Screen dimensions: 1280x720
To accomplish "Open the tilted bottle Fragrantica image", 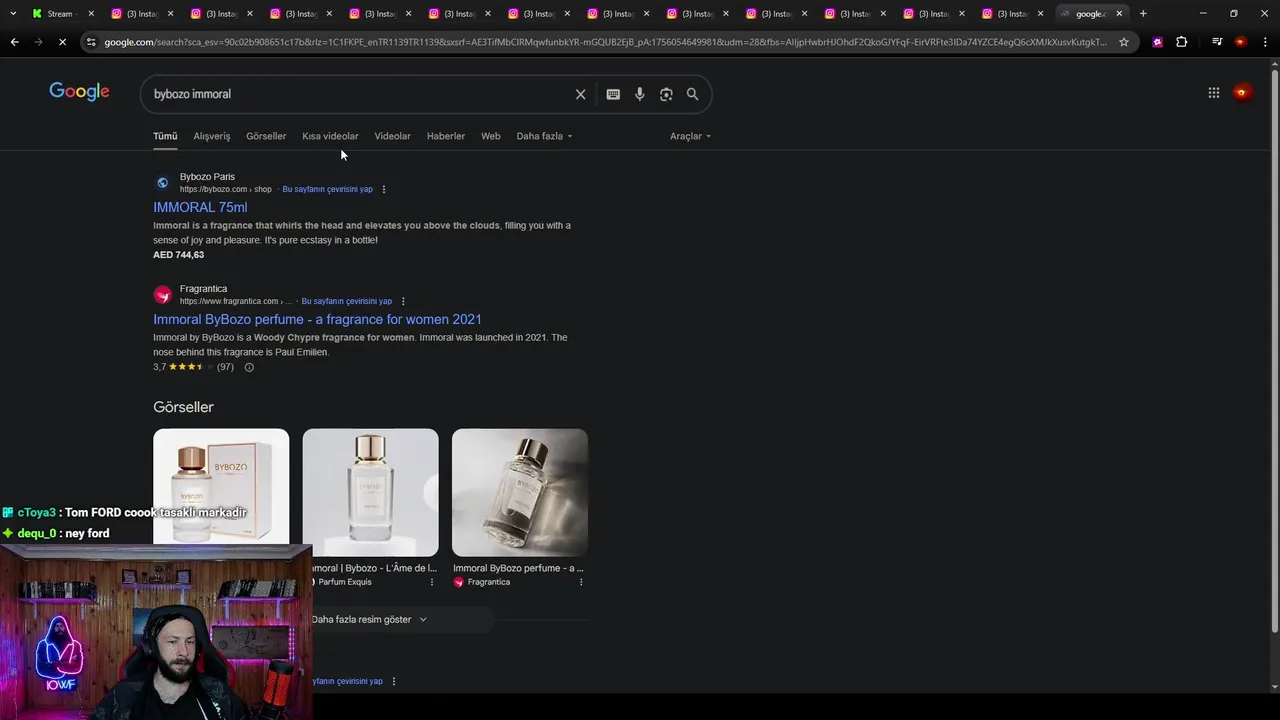I will click(520, 492).
